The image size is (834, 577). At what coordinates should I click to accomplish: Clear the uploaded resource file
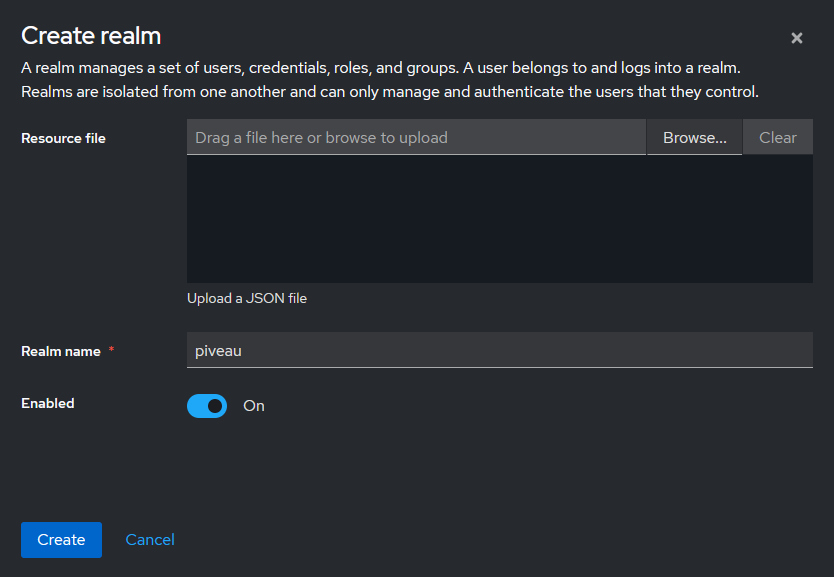click(777, 138)
